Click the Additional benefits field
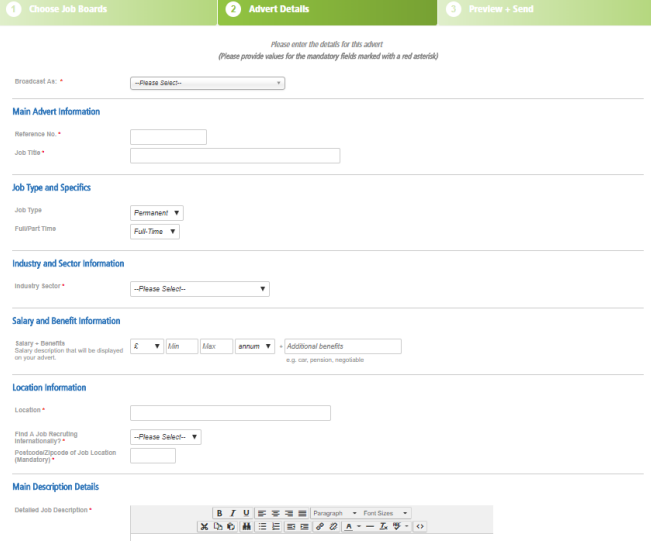651x541 pixels. point(343,346)
